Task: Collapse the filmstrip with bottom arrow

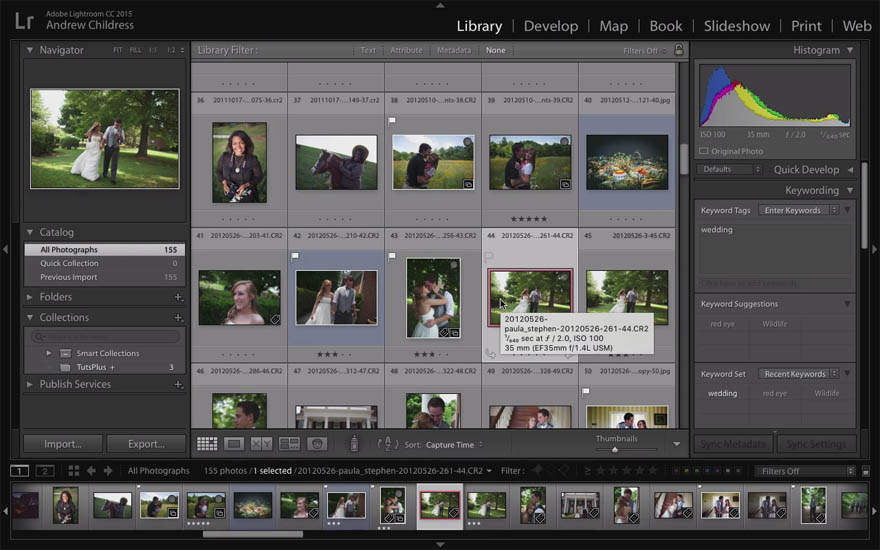Action: (440, 544)
